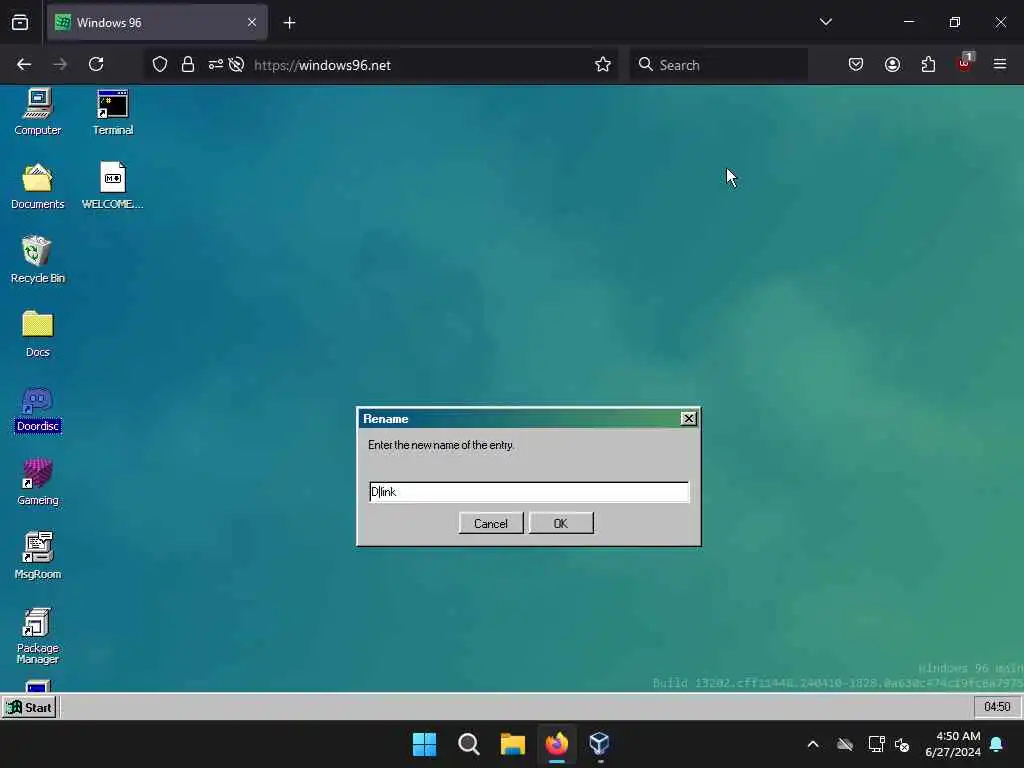Go forward in browser history

[x=60, y=64]
